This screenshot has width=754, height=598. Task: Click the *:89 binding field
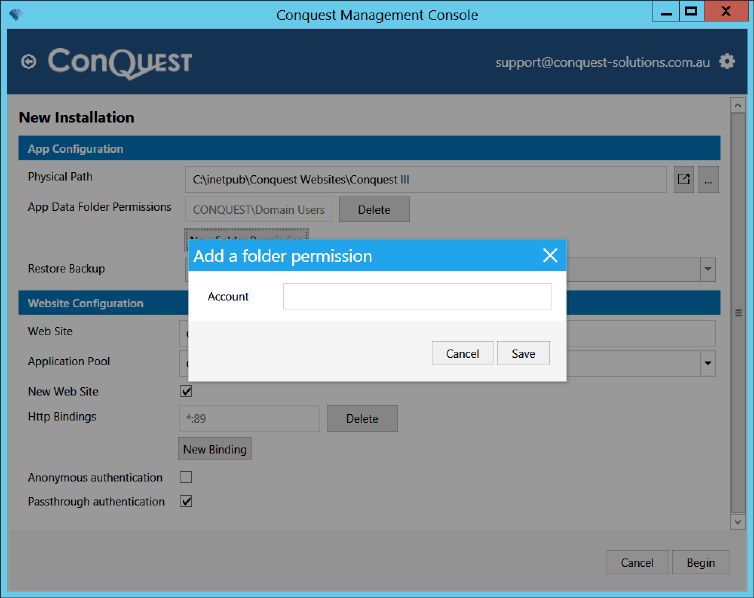tap(249, 418)
